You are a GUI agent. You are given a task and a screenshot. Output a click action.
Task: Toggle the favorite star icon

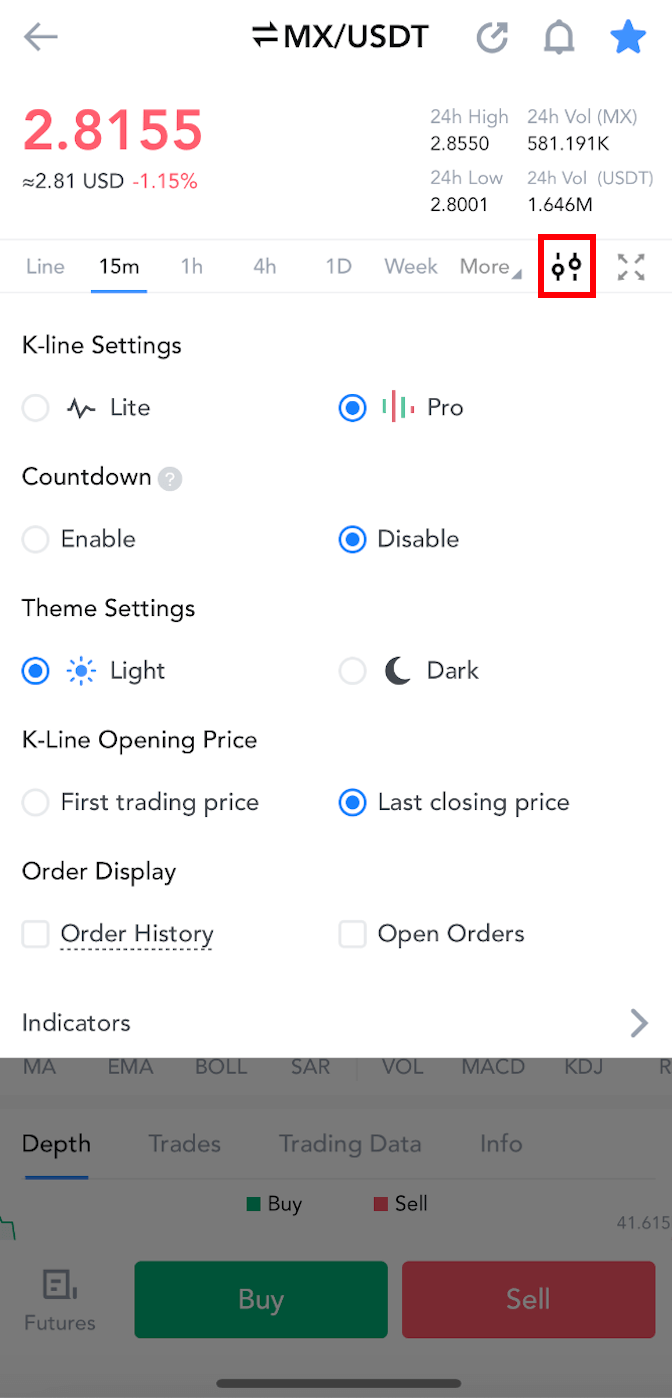628,38
